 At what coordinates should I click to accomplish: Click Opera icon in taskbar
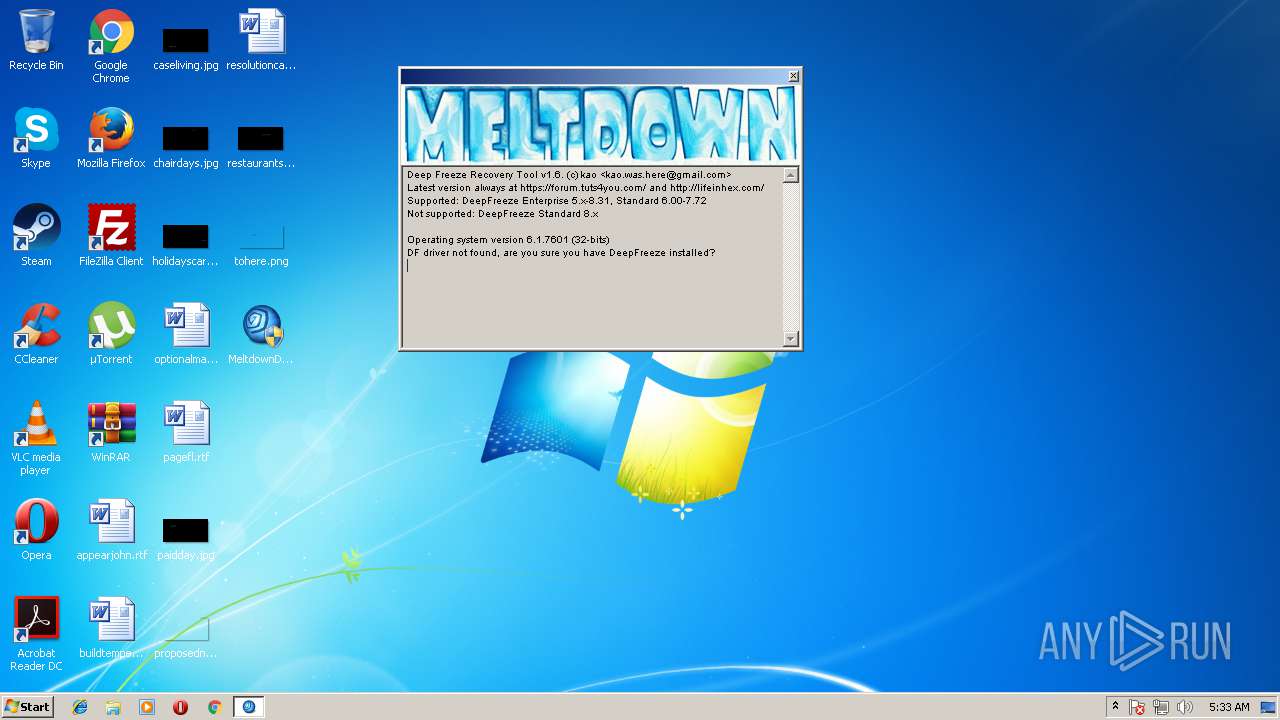point(180,707)
